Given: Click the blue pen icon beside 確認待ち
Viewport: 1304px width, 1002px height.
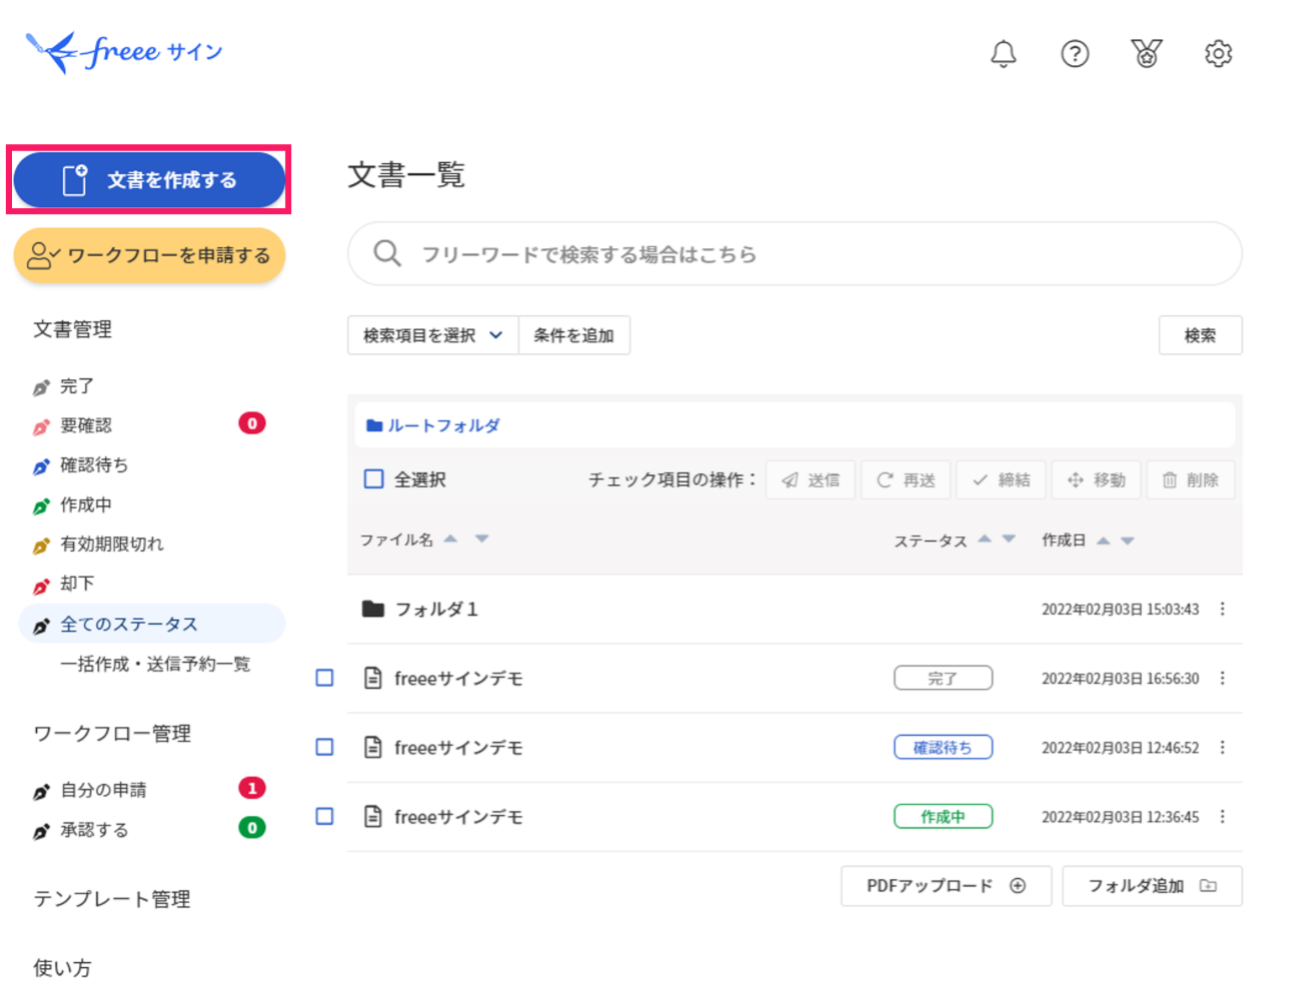Looking at the screenshot, I should point(41,466).
